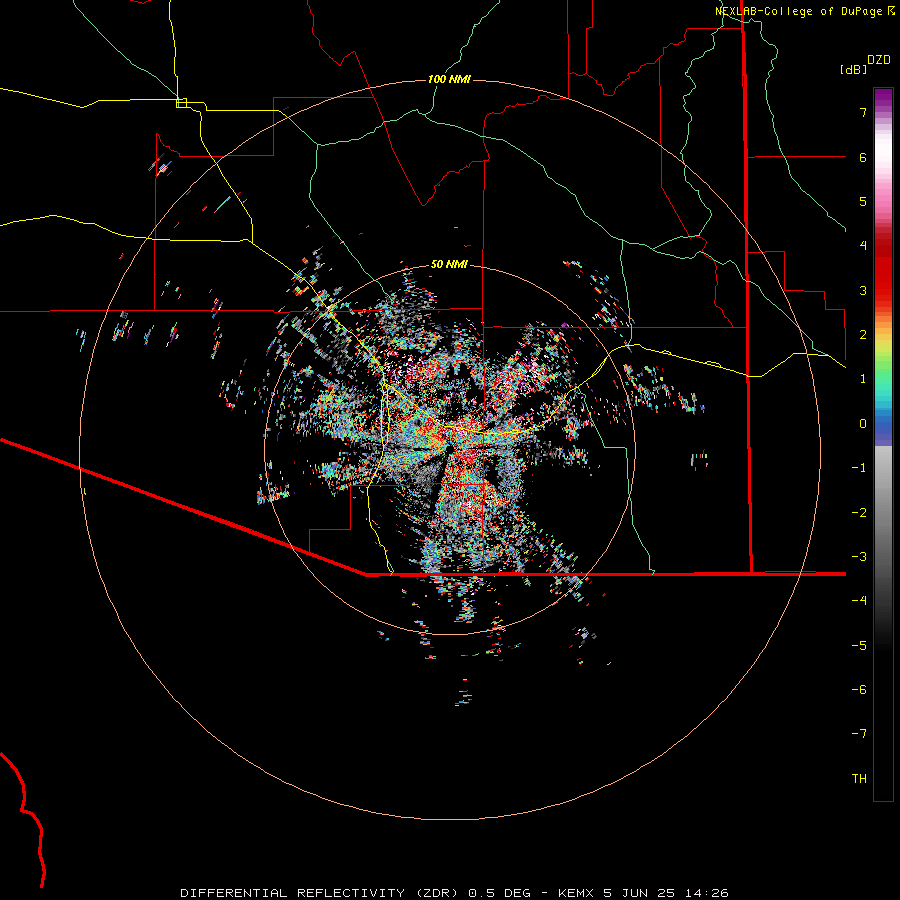The width and height of the screenshot is (900, 900).
Task: Click the "4" value on the color scale
Action: [863, 246]
